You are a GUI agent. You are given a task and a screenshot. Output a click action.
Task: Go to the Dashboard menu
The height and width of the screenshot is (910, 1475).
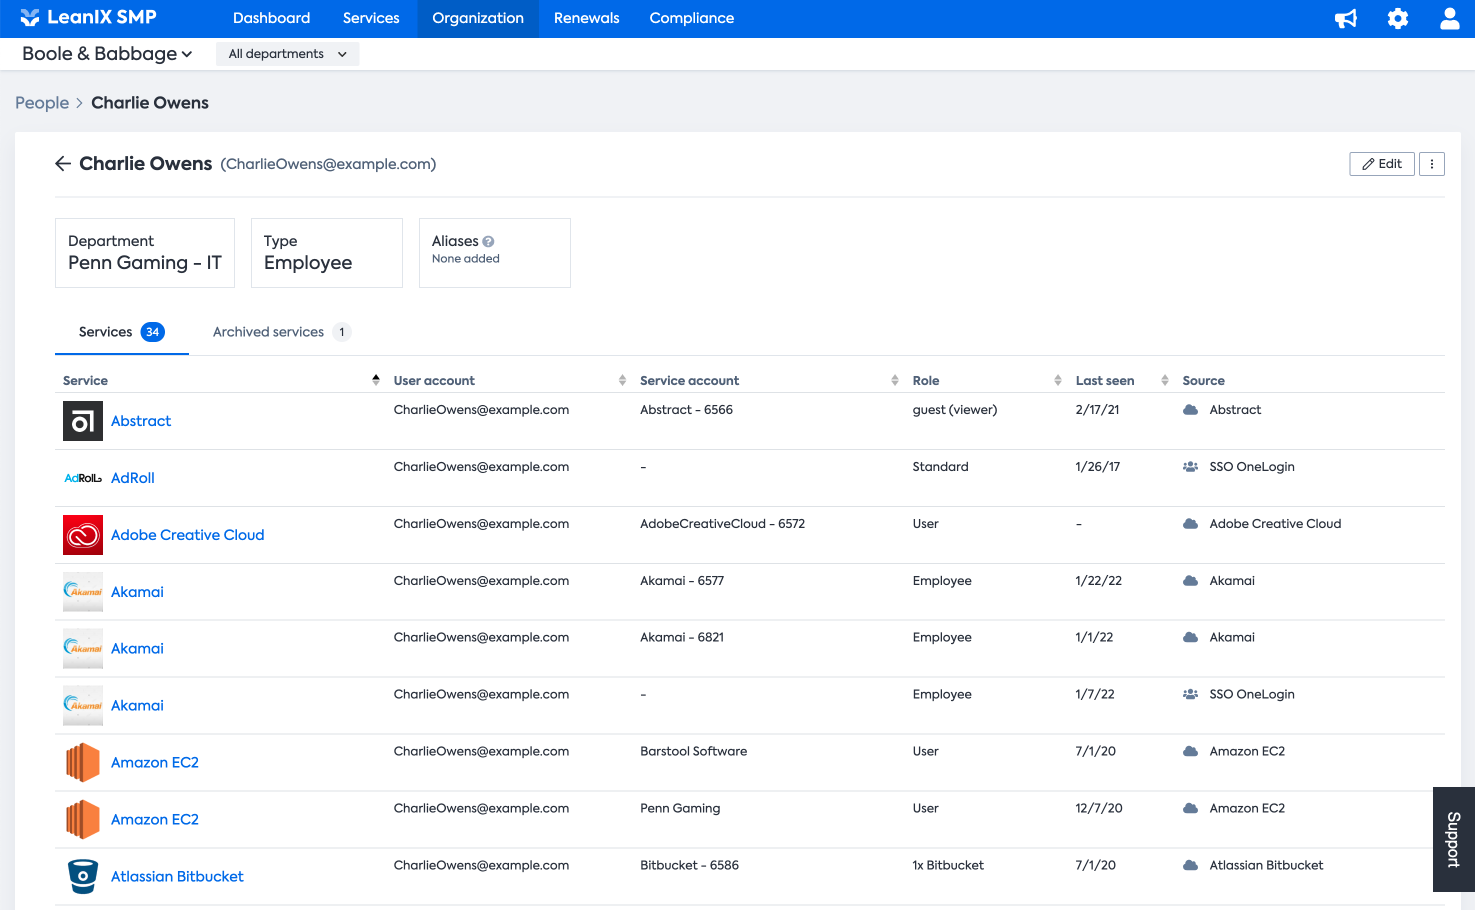[x=271, y=18]
